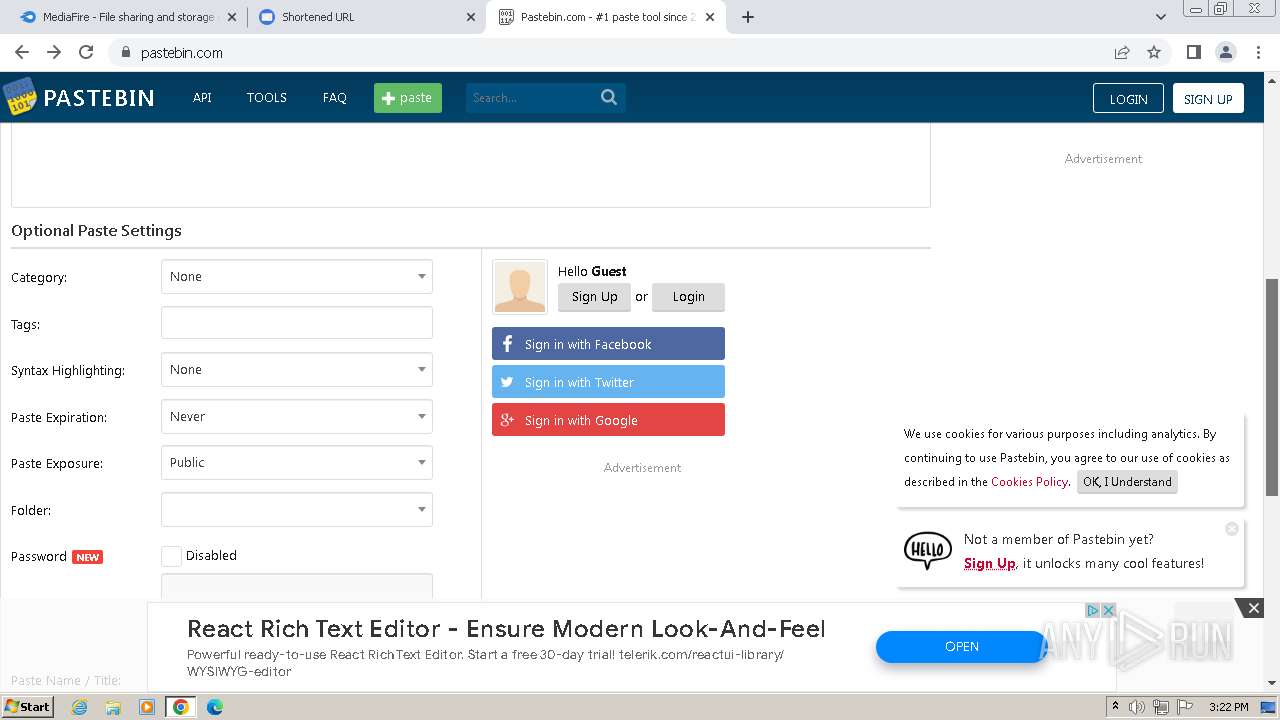Viewport: 1280px width, 720px height.
Task: Open the Paste Expiration dropdown
Action: pos(297,417)
